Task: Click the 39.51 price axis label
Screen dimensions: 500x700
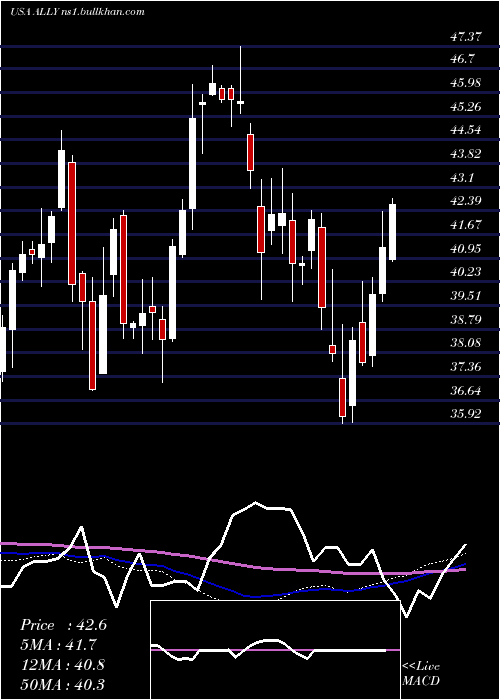Action: (x=466, y=296)
